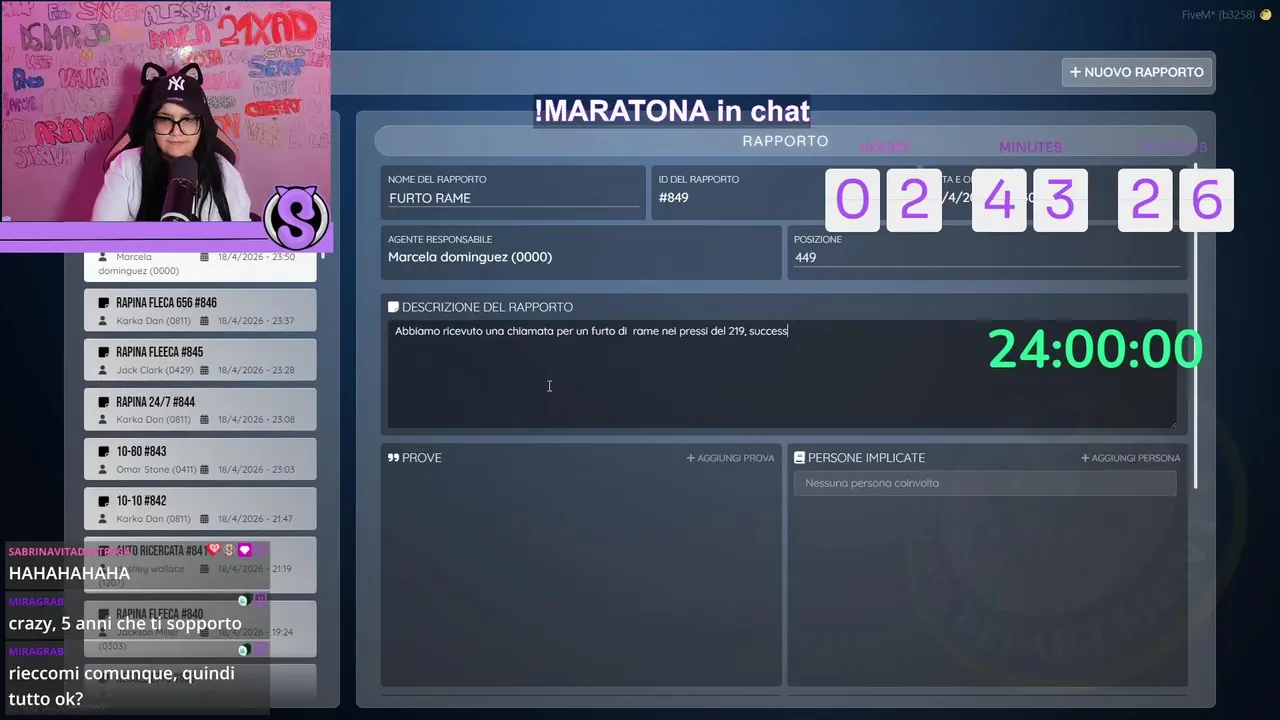The image size is (1280, 720).
Task: Click the DESCRIZIONE DEL RAPPORTO note icon
Action: tap(393, 307)
